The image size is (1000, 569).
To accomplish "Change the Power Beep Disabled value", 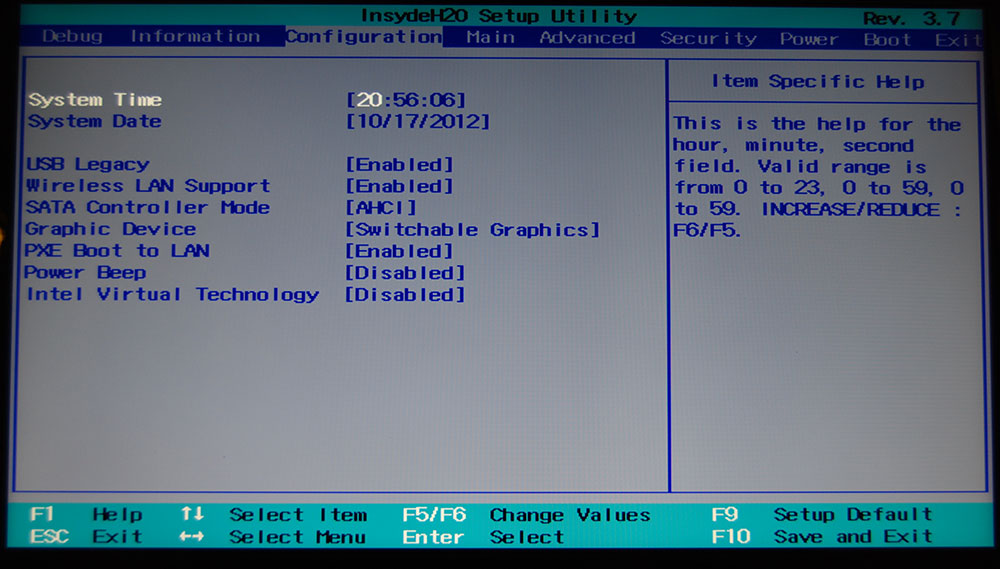I will pyautogui.click(x=405, y=273).
